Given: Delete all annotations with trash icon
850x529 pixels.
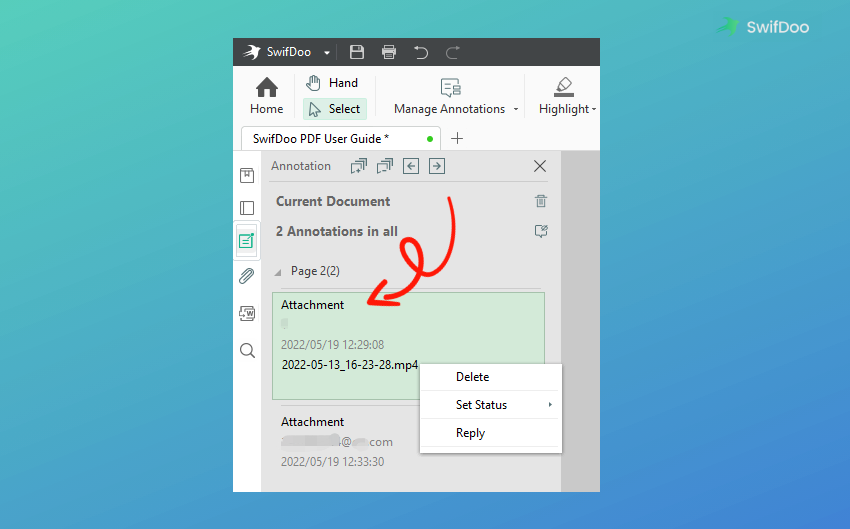Looking at the screenshot, I should pos(541,201).
